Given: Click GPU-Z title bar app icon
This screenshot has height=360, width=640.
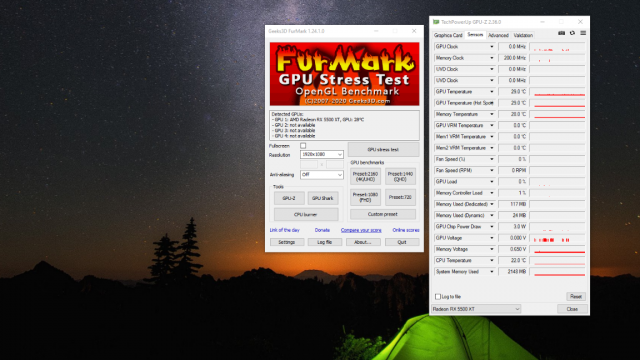Looking at the screenshot, I should coord(436,22).
